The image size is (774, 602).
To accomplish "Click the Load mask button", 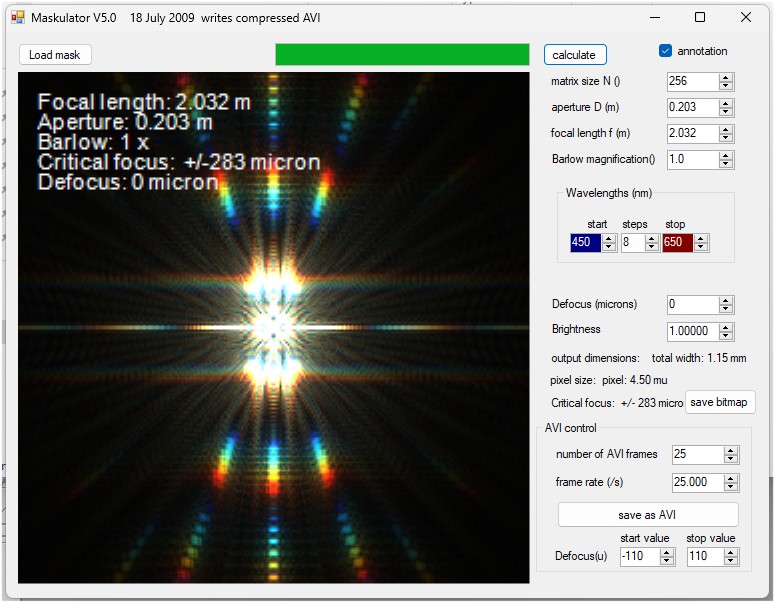I will coord(55,55).
